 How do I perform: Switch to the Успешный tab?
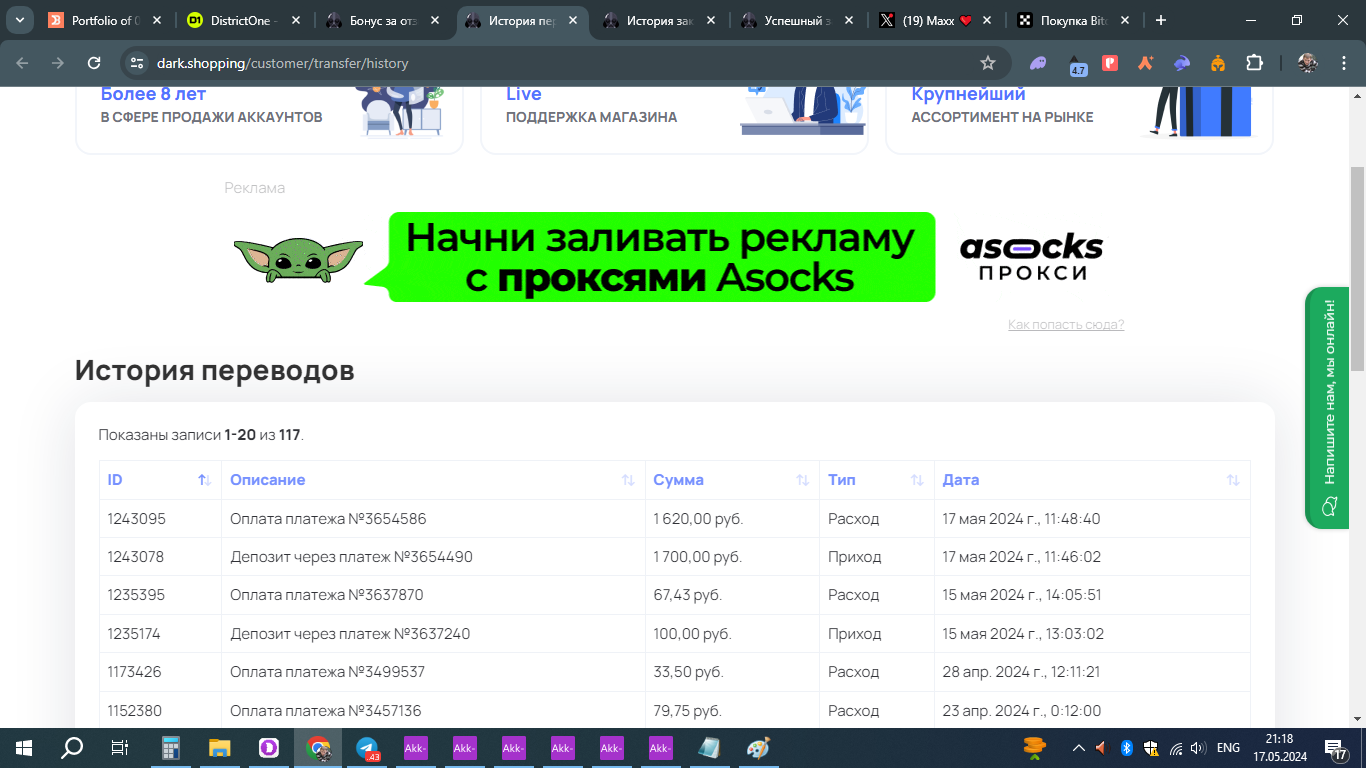[x=798, y=20]
